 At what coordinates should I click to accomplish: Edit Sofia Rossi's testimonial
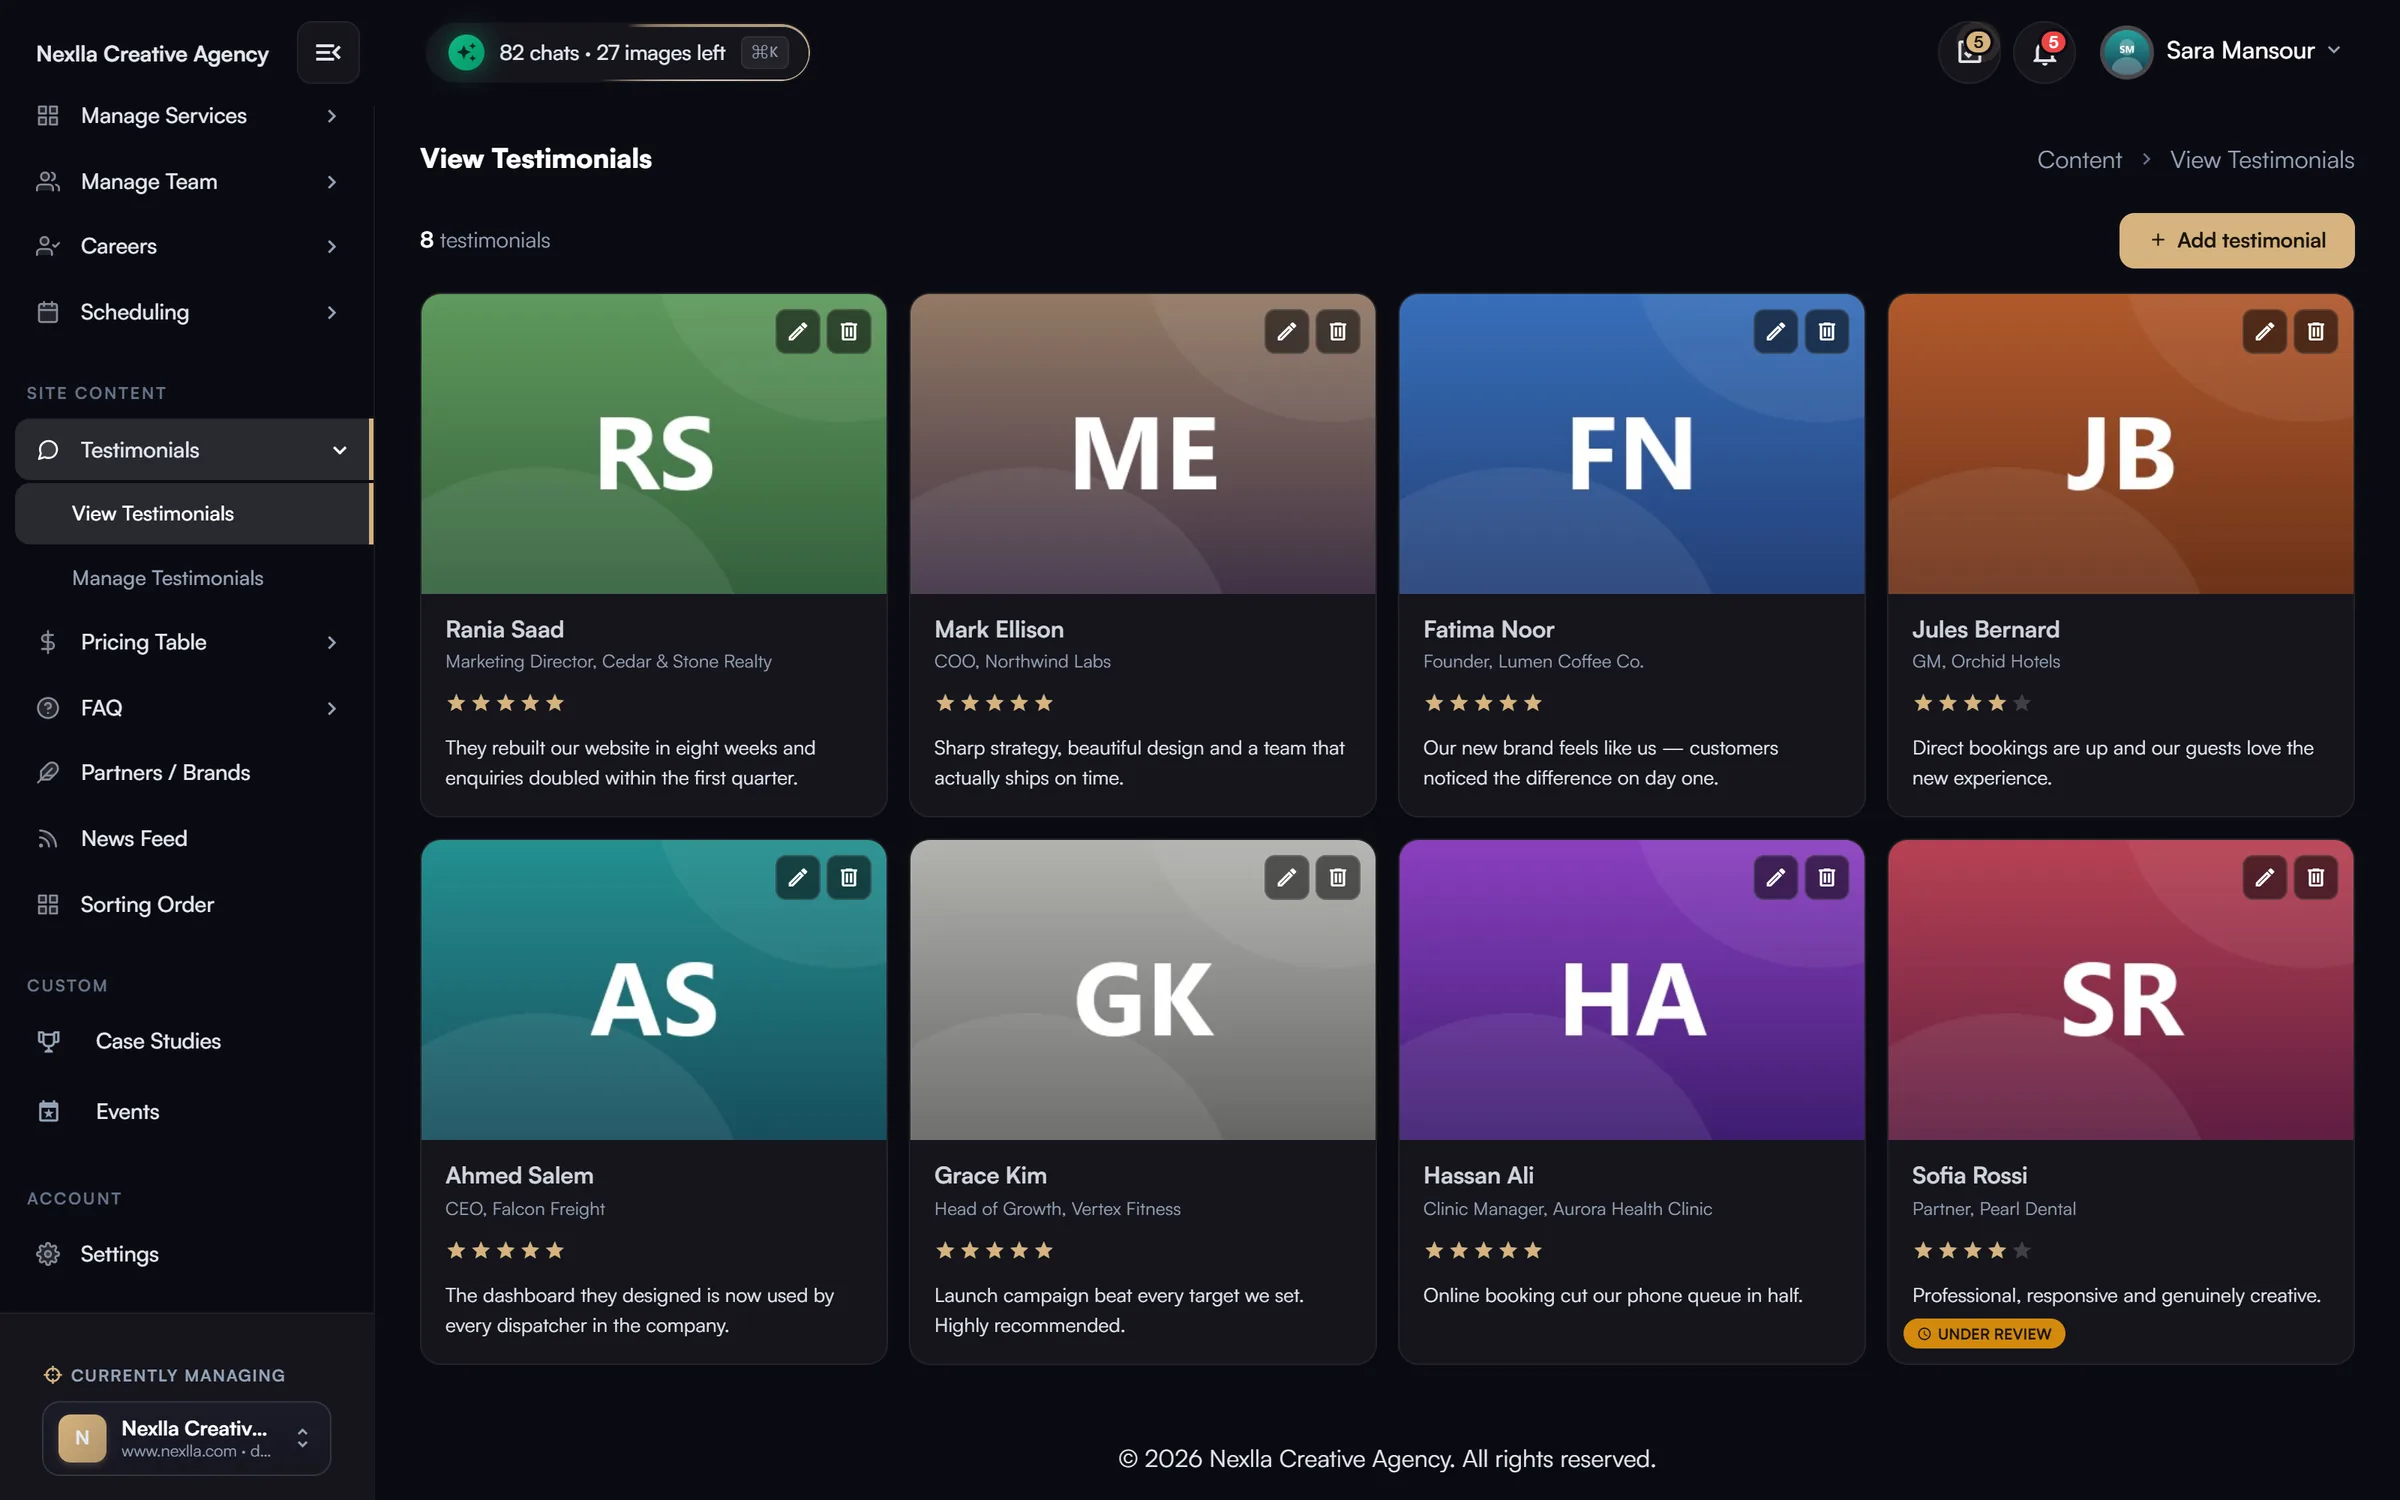pyautogui.click(x=2264, y=878)
